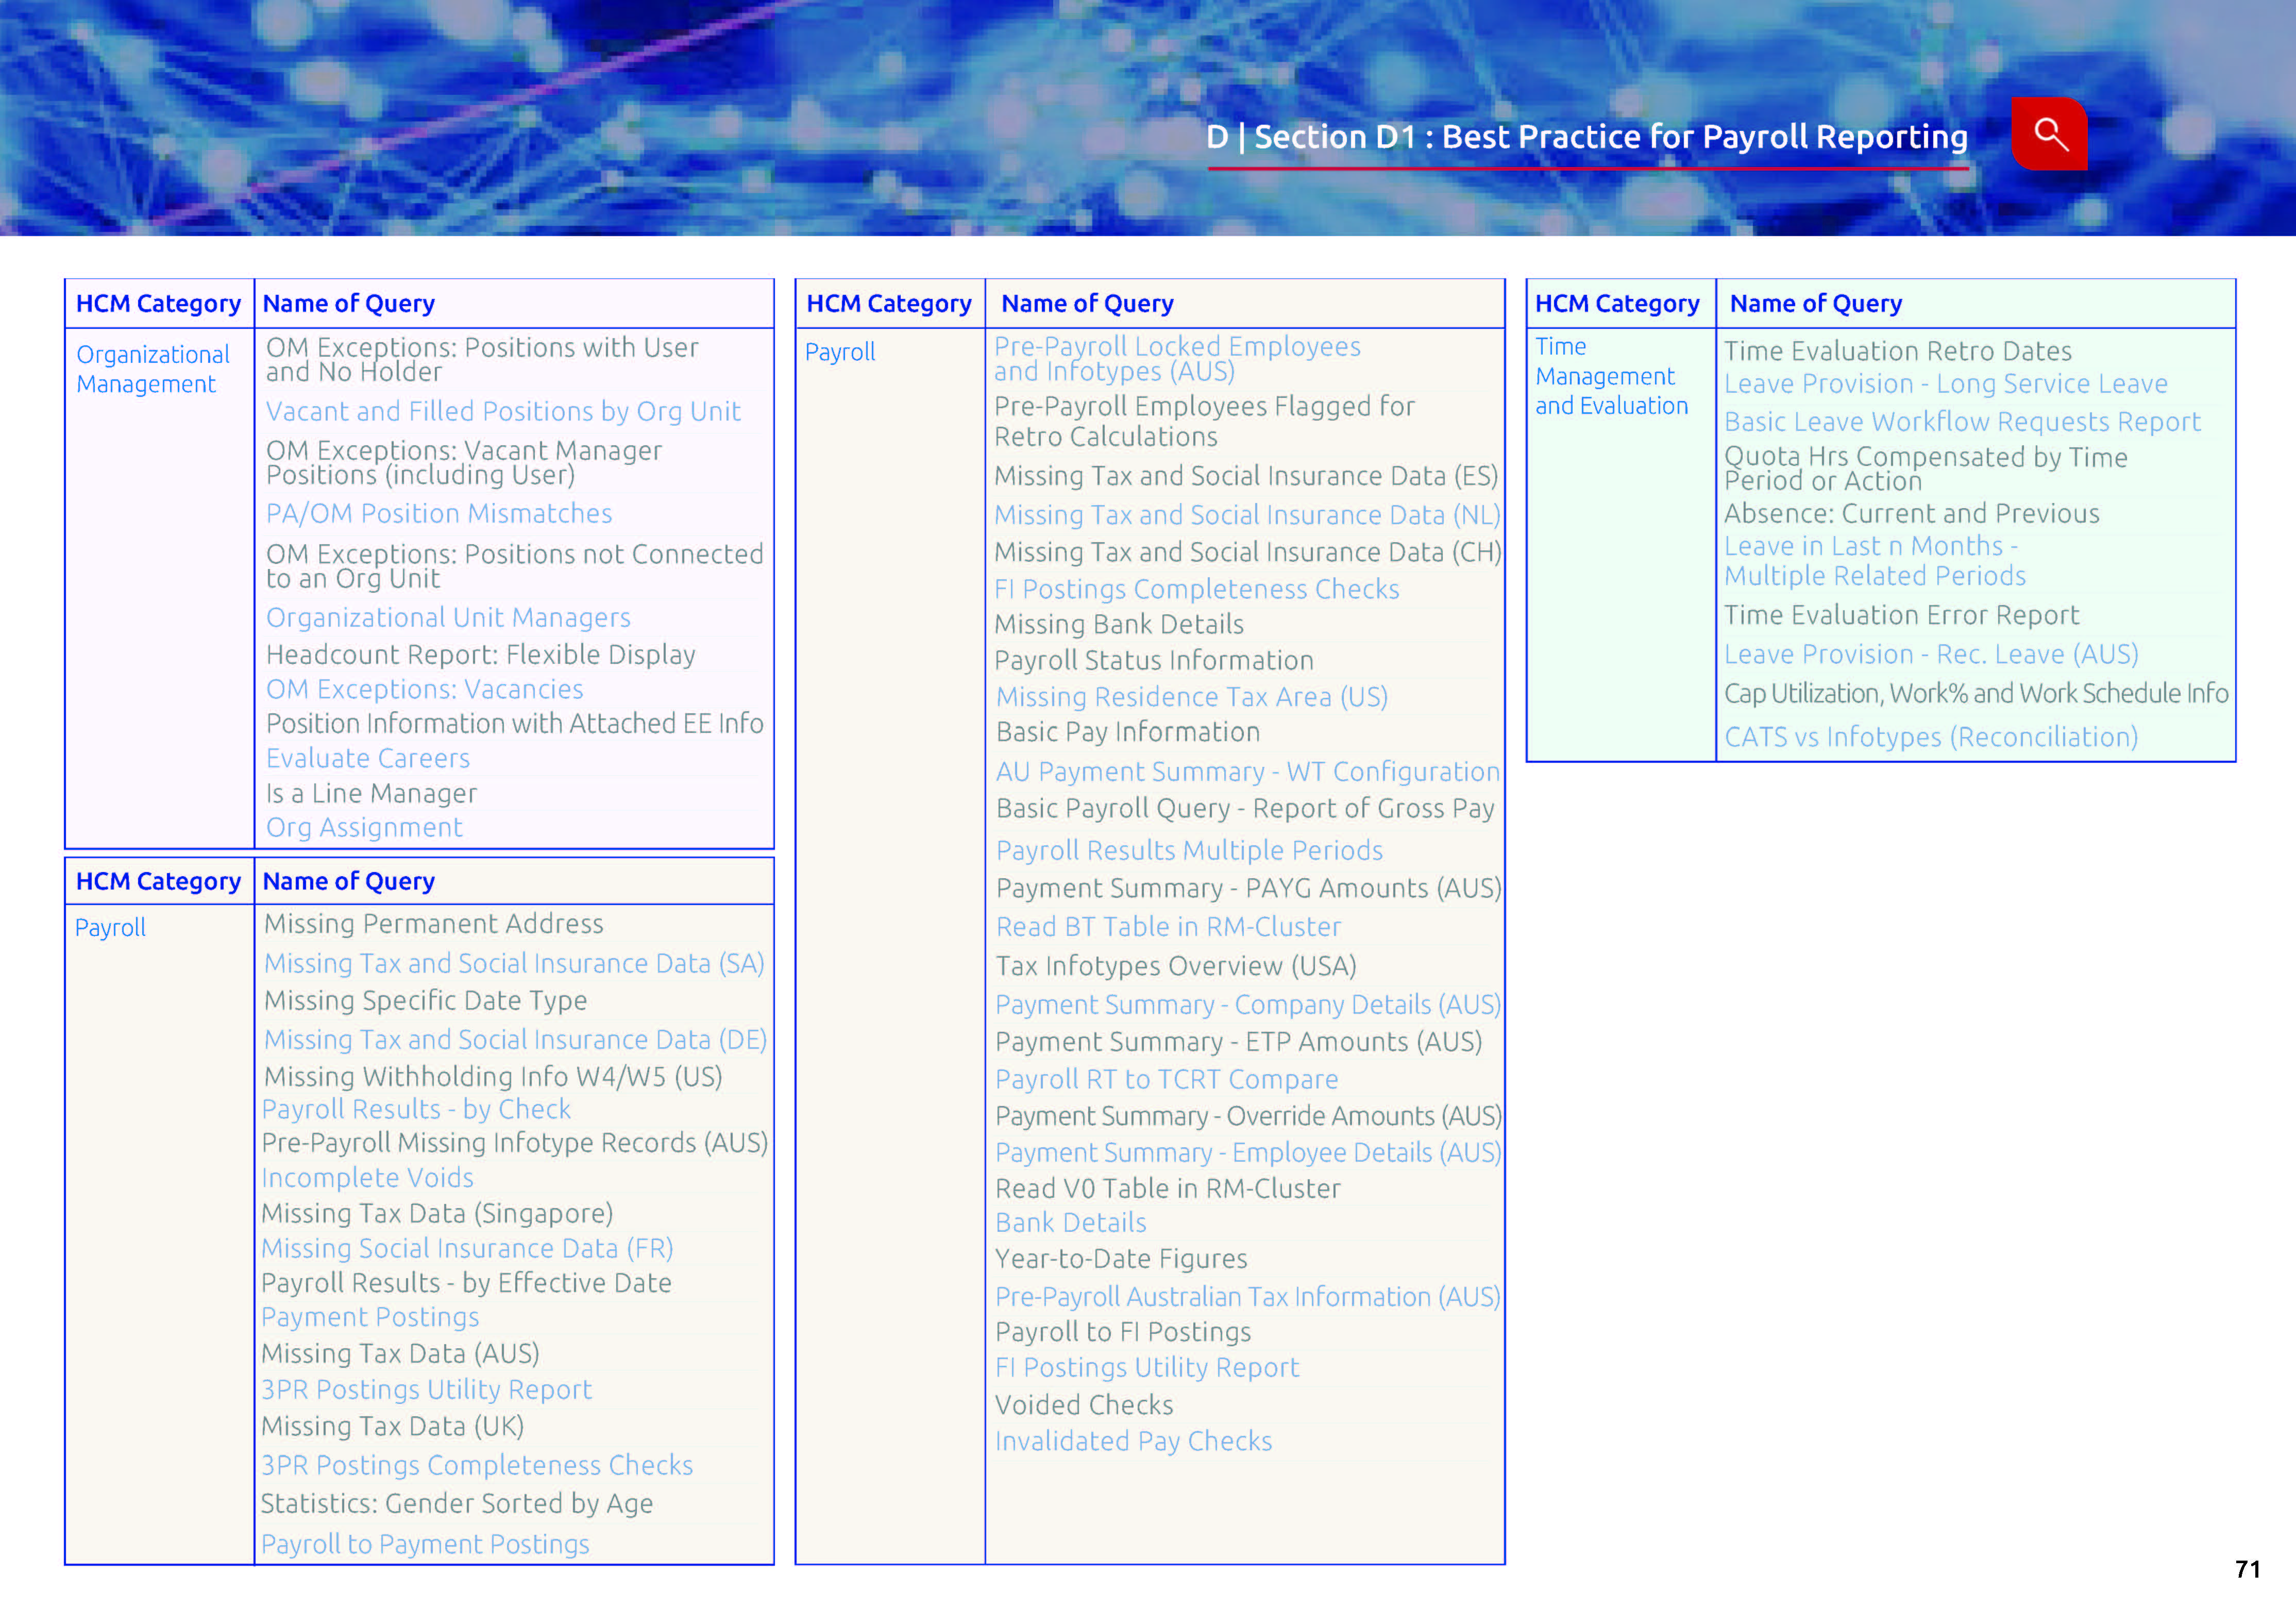The image size is (2296, 1624).
Task: Select 'Organizational Unit Managers' query
Action: 448,617
